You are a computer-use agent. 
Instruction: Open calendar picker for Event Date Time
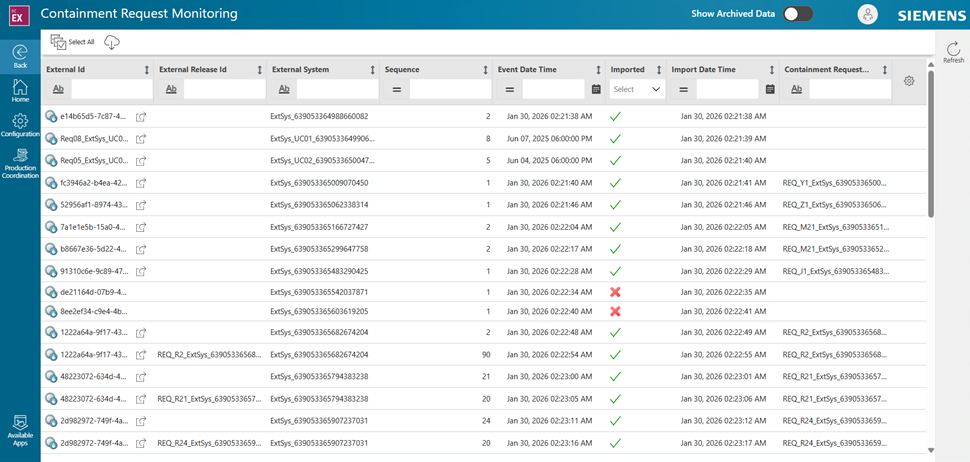click(x=596, y=89)
